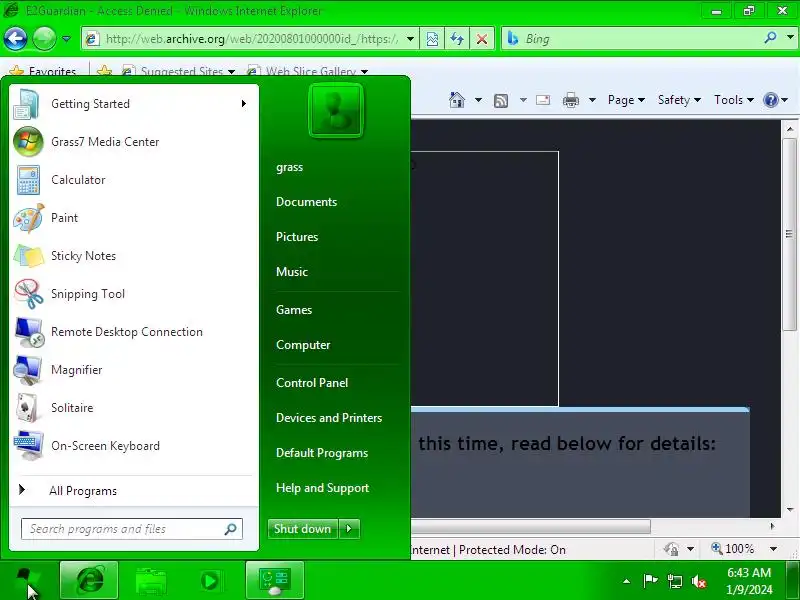Click the RSS Feeds icon
This screenshot has height=600, width=800.
[501, 101]
